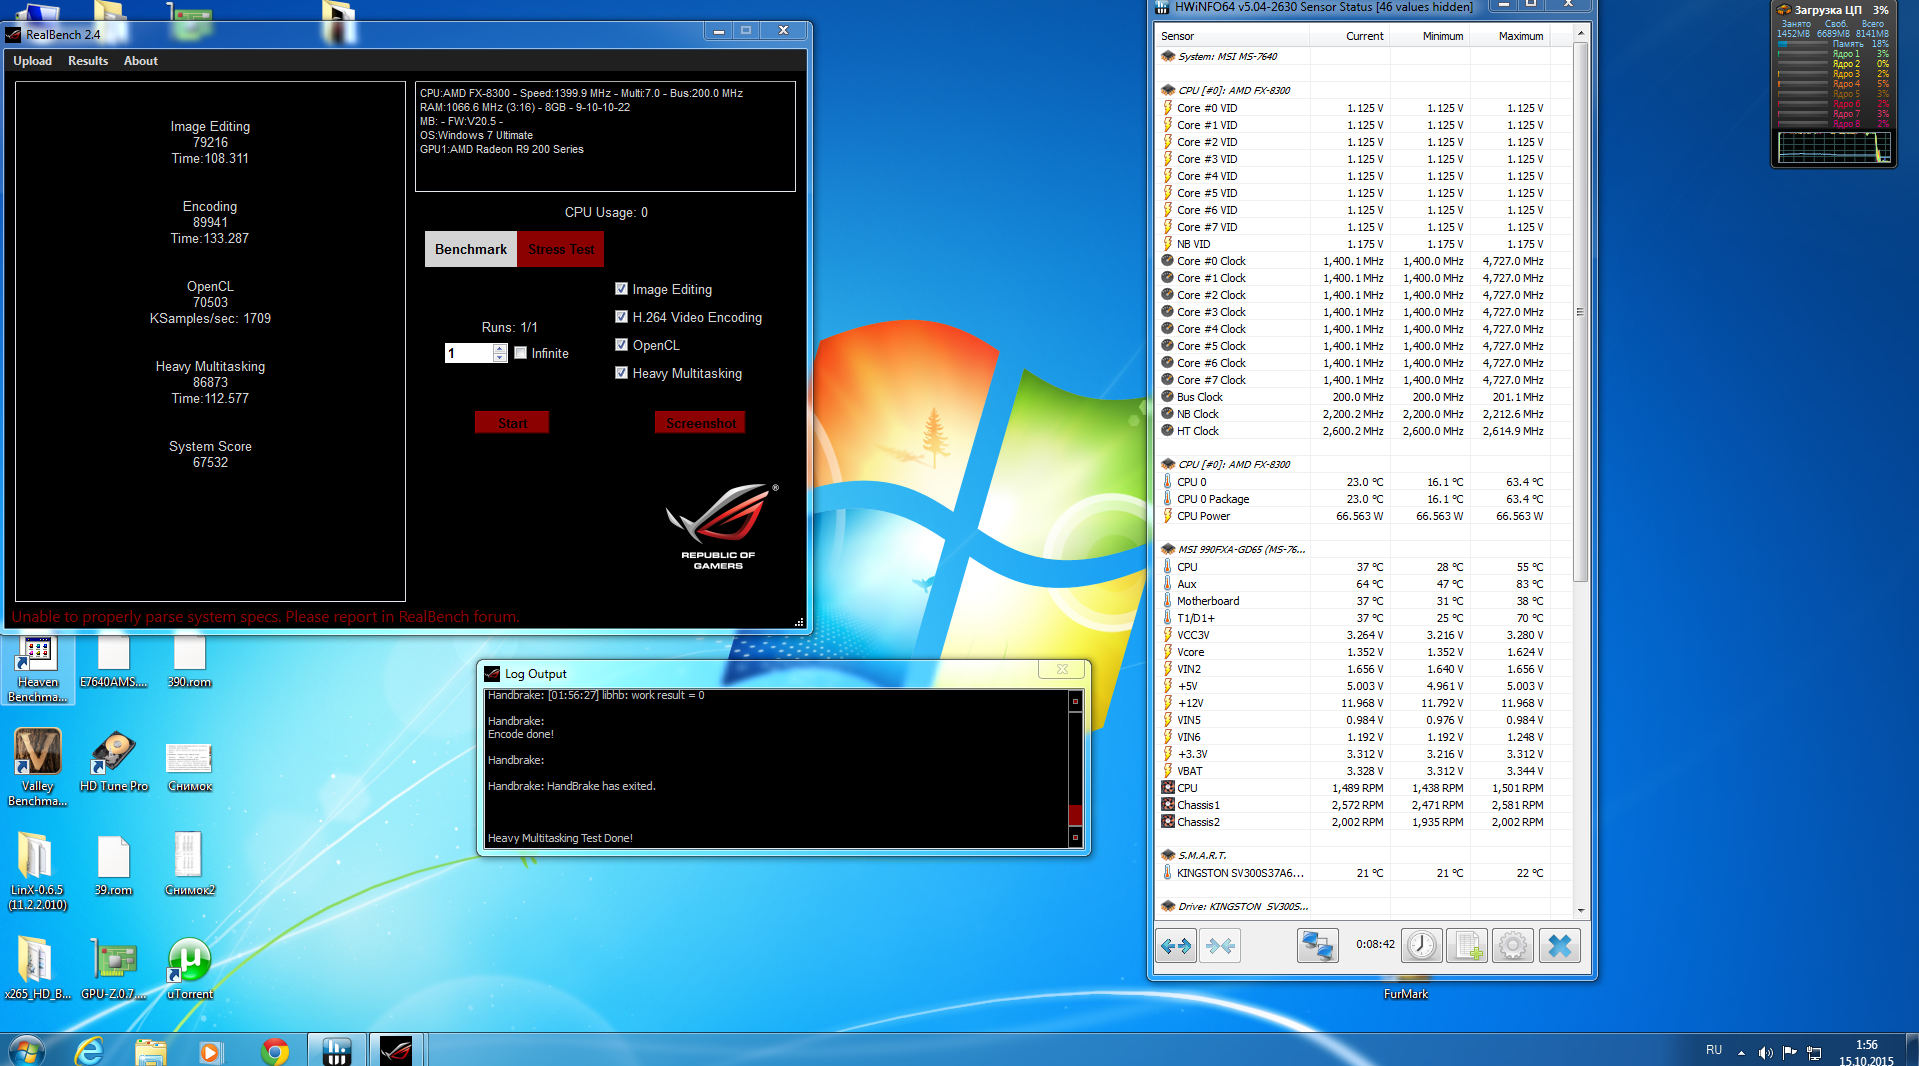This screenshot has width=1919, height=1066.
Task: Open HWiNFO remote network monitors button
Action: (x=1318, y=945)
